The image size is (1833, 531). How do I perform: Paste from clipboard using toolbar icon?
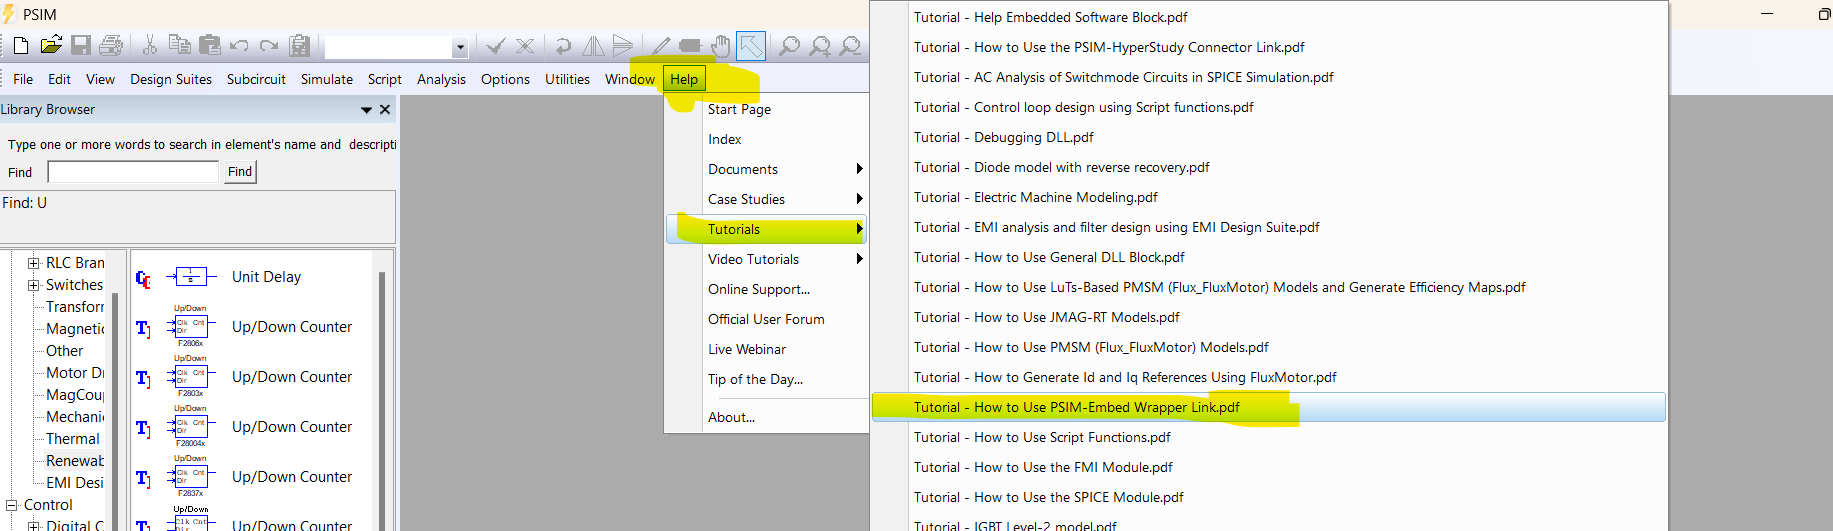pyautogui.click(x=209, y=45)
